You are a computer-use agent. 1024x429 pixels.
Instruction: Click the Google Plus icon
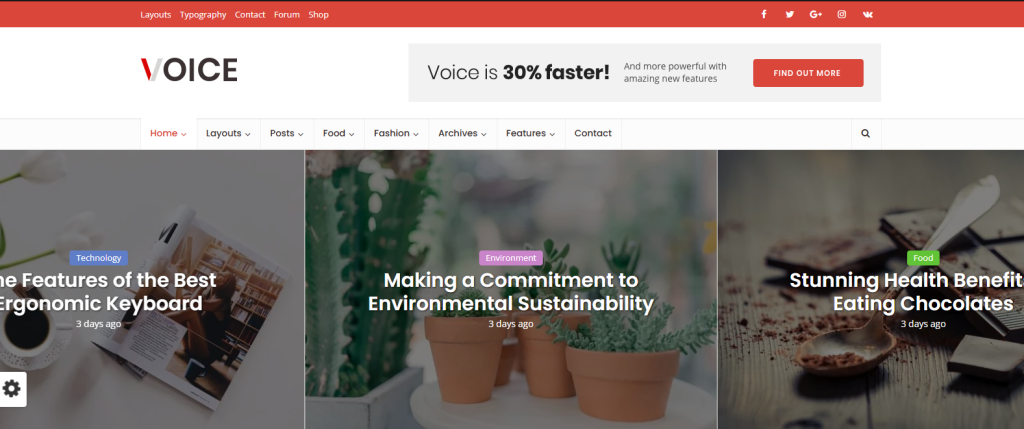click(x=816, y=14)
